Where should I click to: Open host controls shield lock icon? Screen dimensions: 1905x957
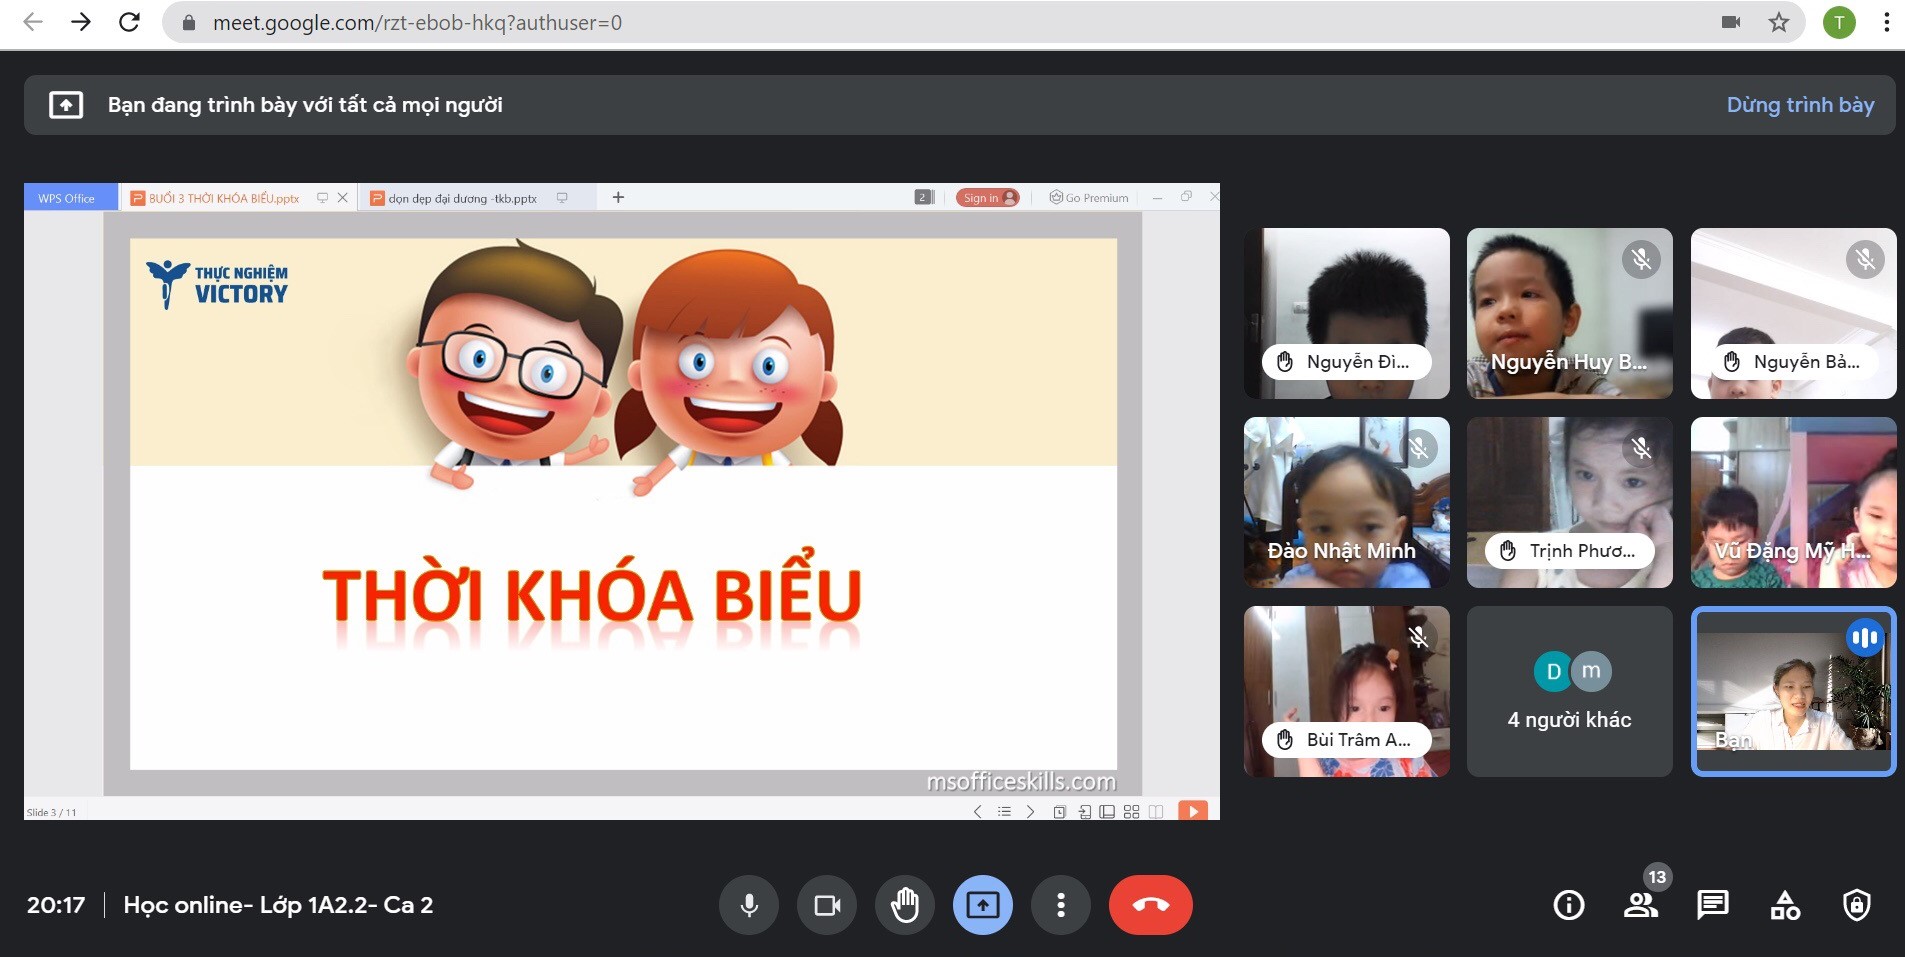[x=1857, y=905]
